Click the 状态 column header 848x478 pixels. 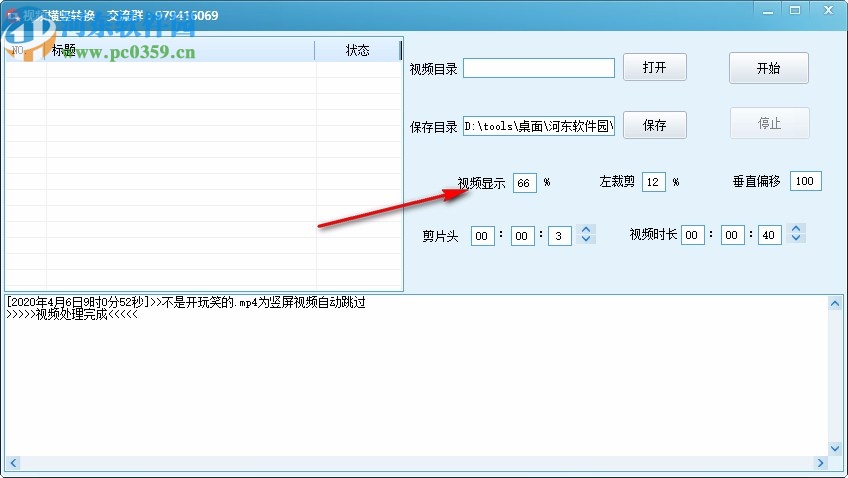point(357,50)
